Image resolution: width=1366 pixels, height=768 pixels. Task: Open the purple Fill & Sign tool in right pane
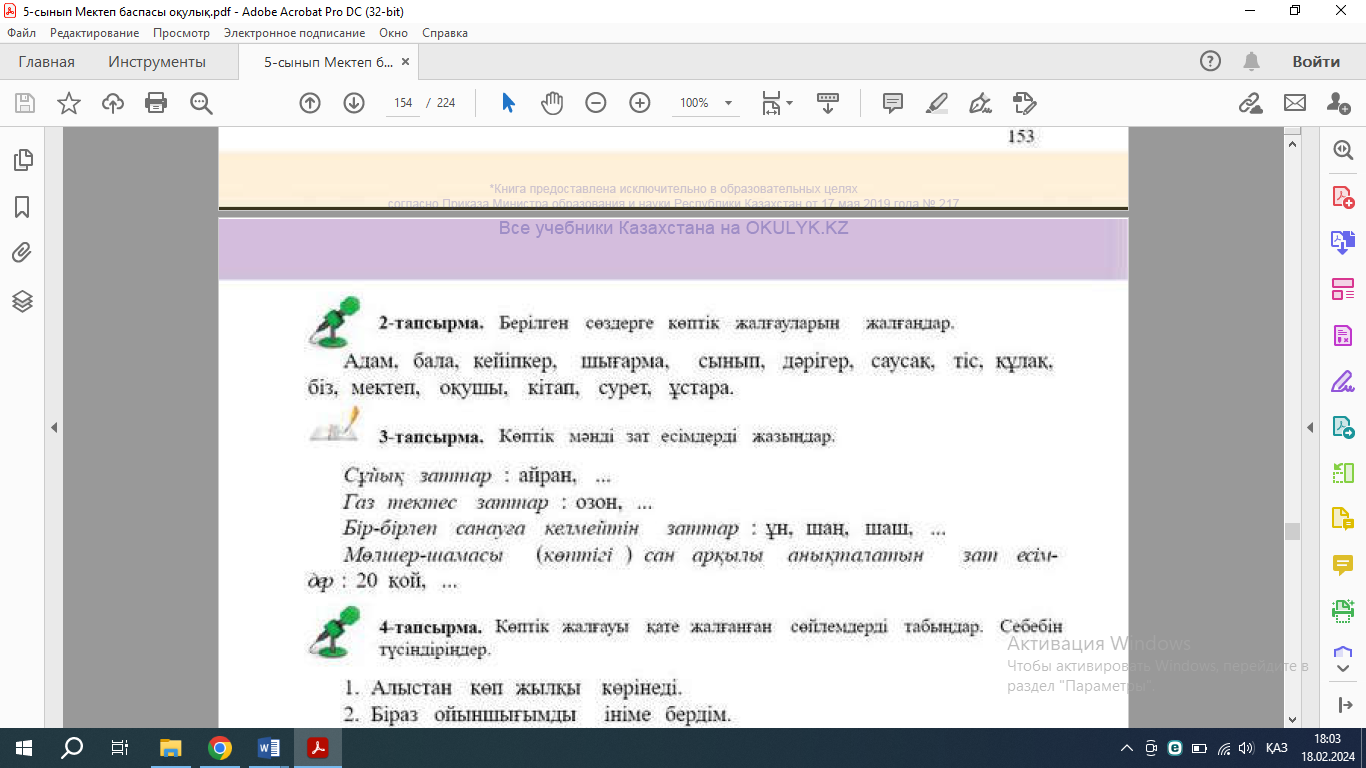pyautogui.click(x=1343, y=381)
